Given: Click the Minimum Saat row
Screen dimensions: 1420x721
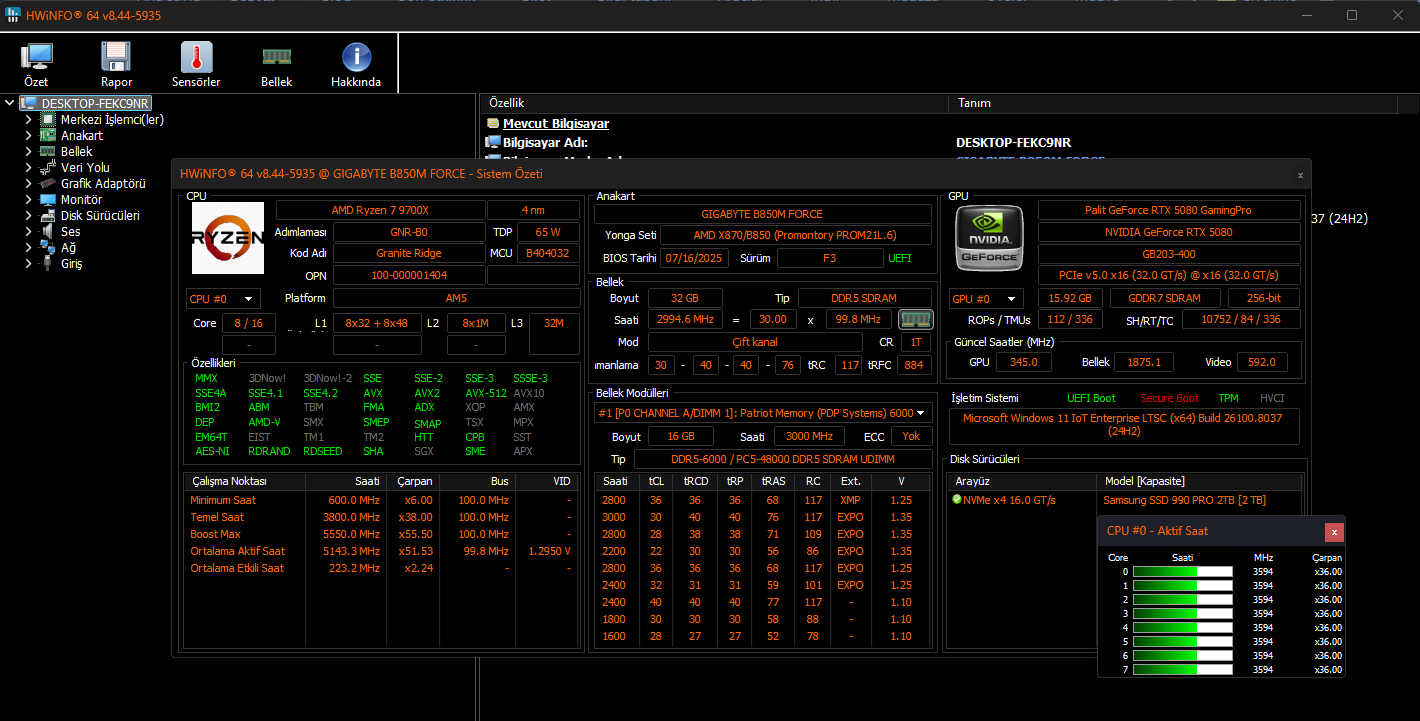Looking at the screenshot, I should click(380, 500).
